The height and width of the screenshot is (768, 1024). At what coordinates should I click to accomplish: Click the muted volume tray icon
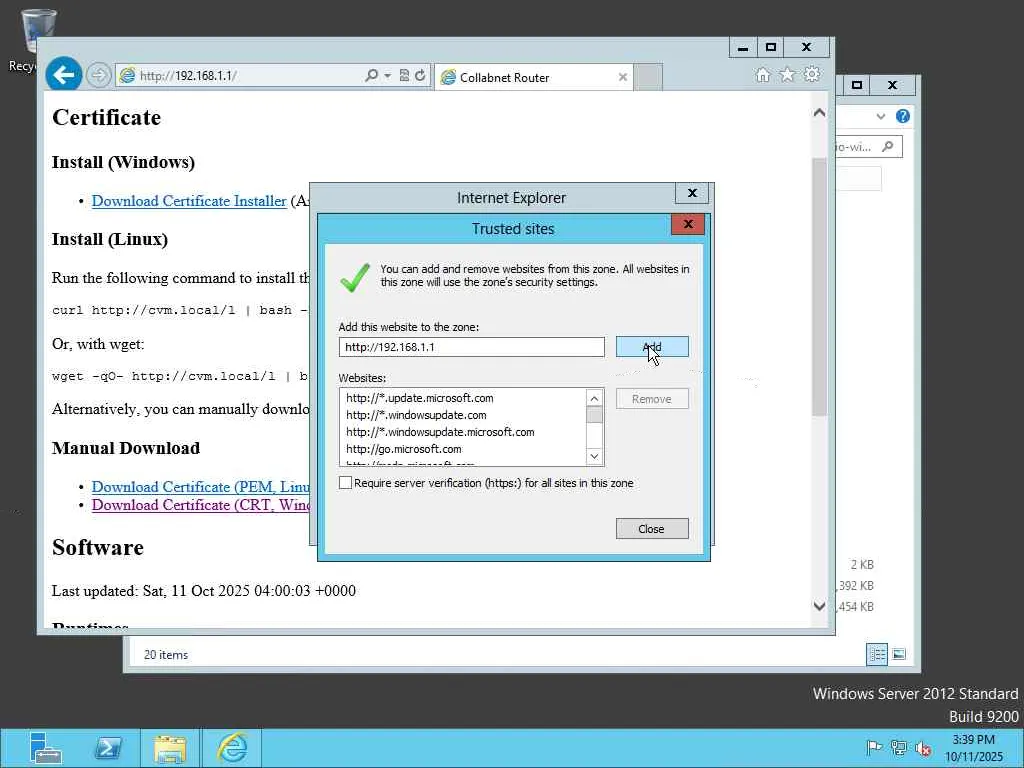[x=923, y=748]
